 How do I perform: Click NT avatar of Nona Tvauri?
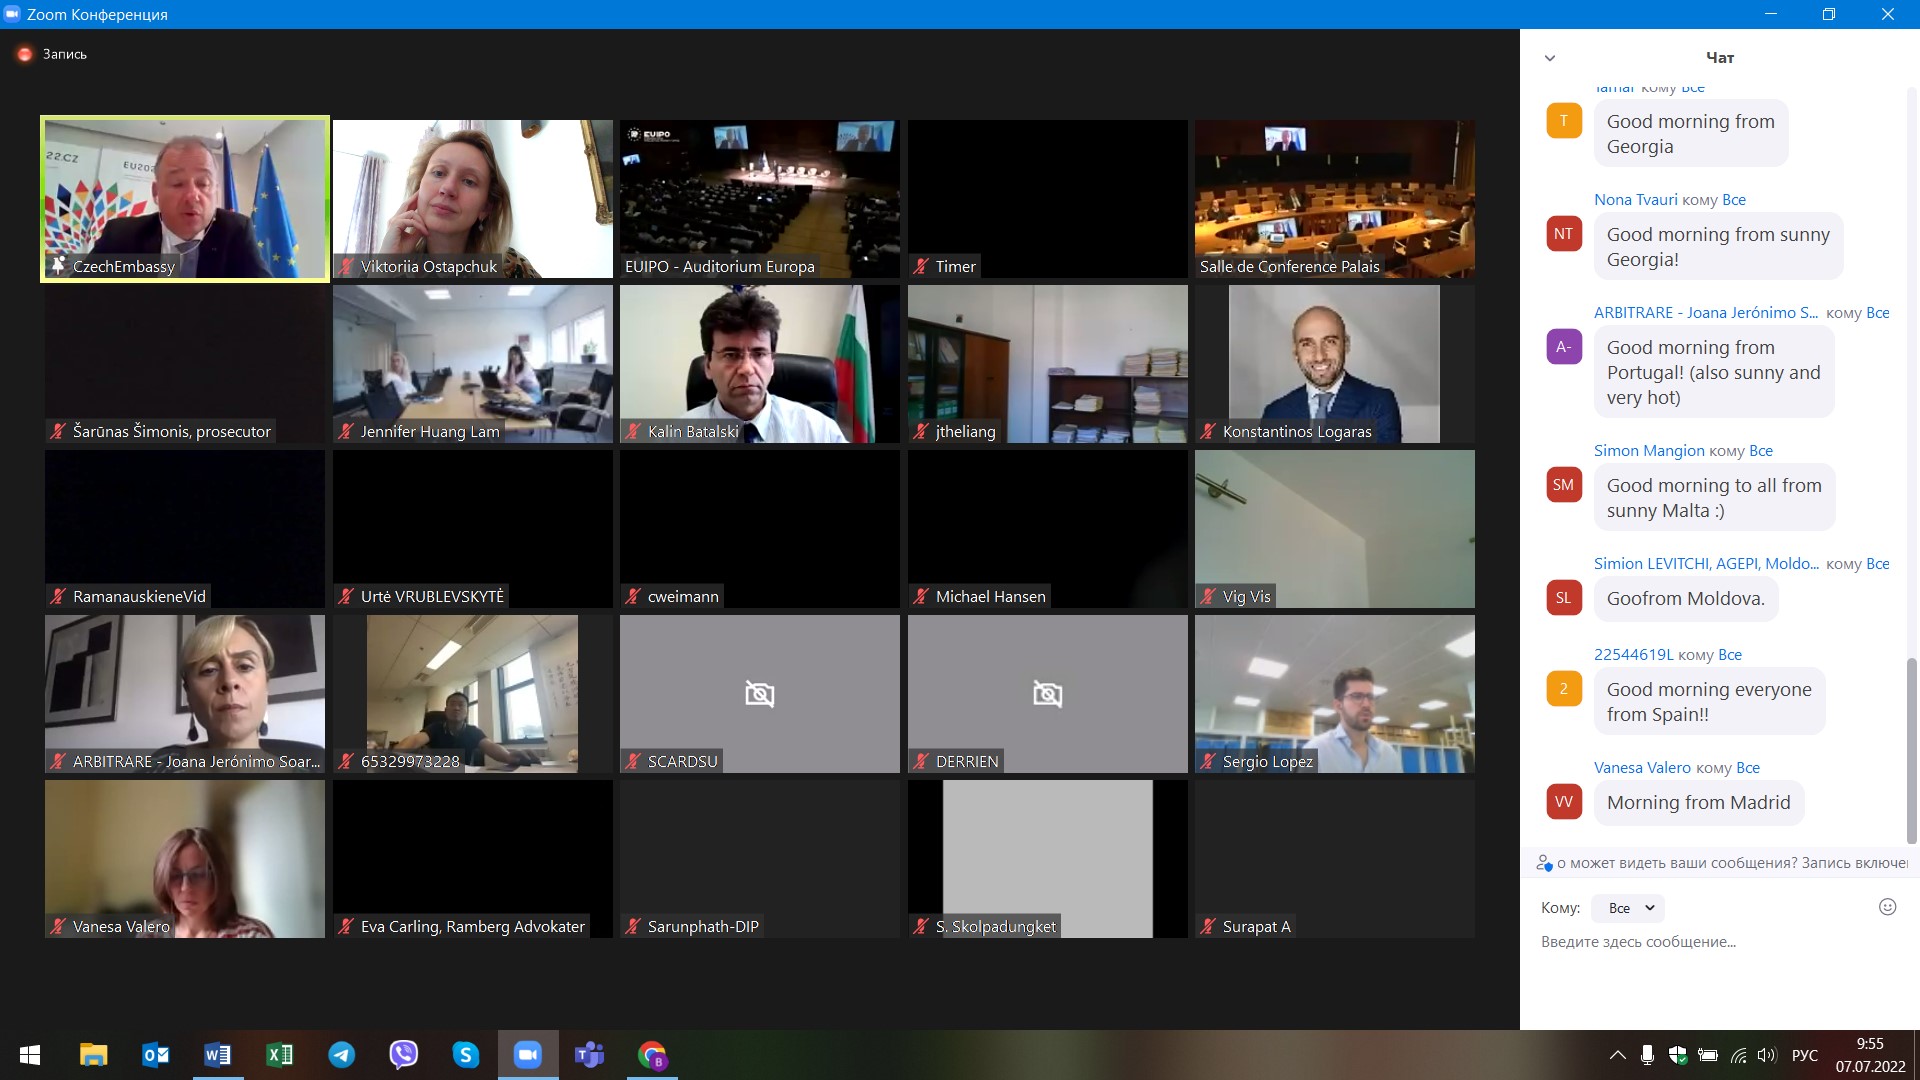pos(1563,234)
